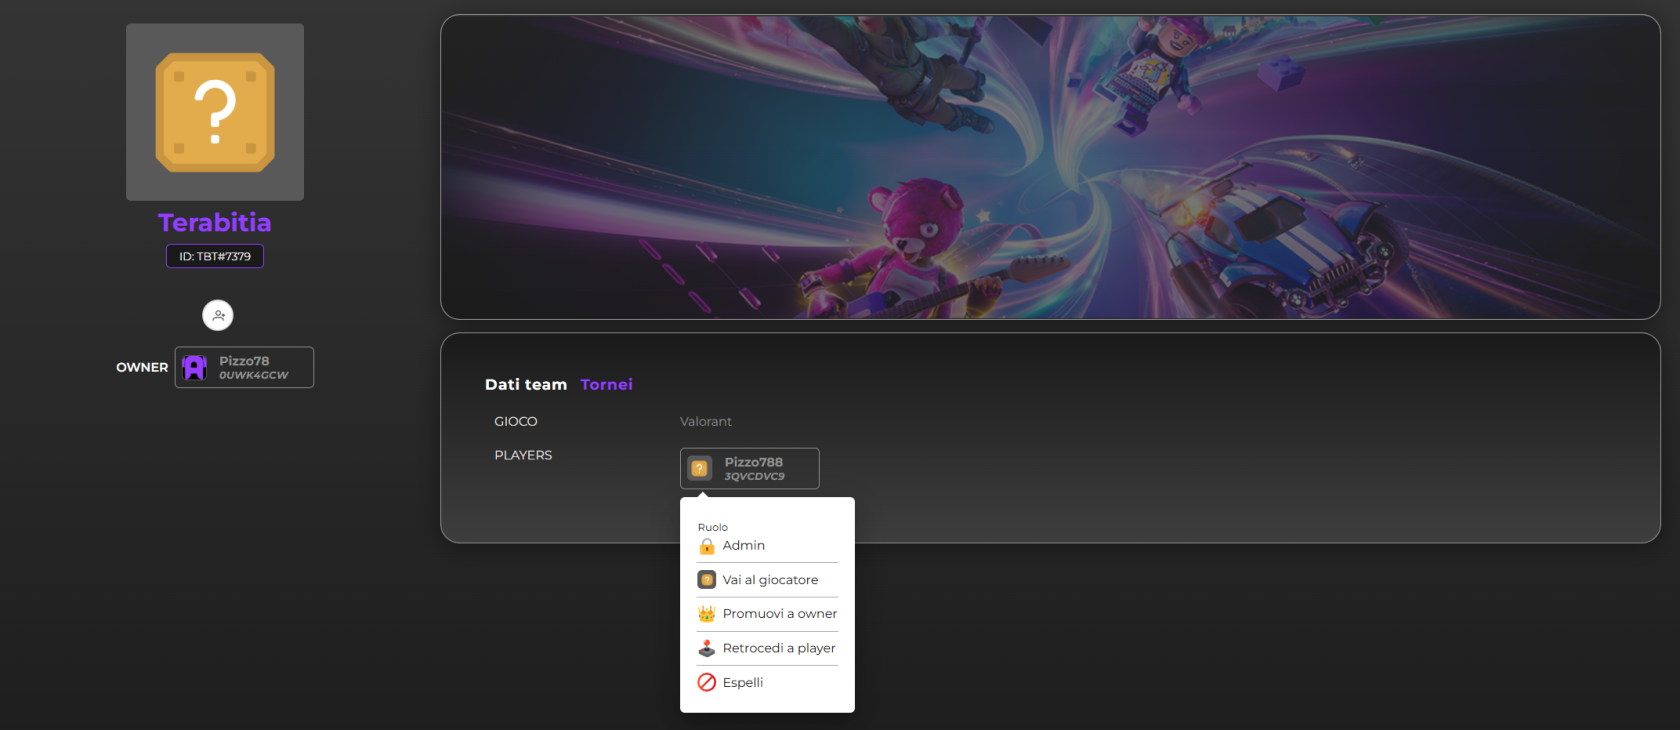1680x730 pixels.
Task: Pick "Retrocedi a player" in the role menu
Action: coord(778,648)
